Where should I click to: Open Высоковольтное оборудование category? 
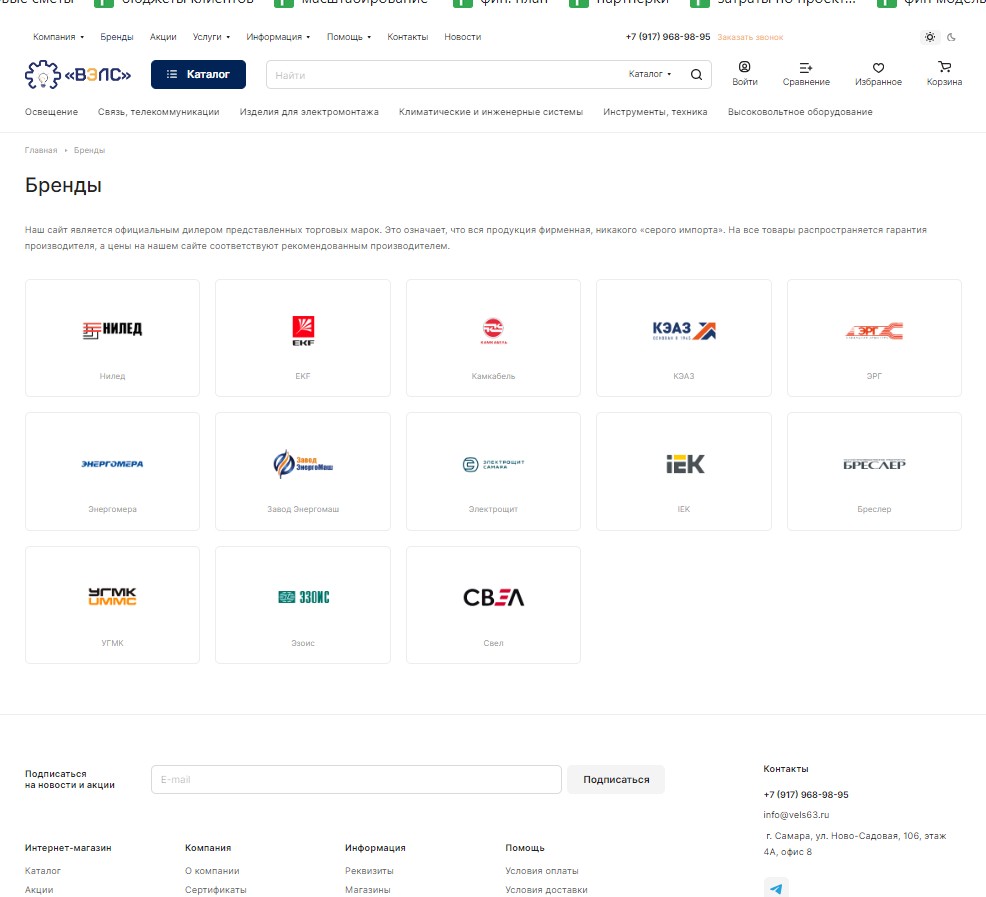click(x=800, y=112)
